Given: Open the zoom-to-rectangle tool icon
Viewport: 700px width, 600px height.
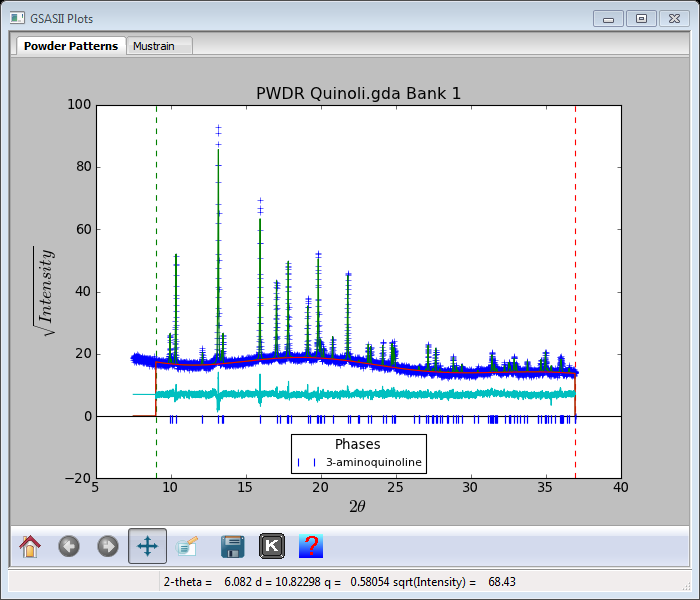Looking at the screenshot, I should click(187, 546).
